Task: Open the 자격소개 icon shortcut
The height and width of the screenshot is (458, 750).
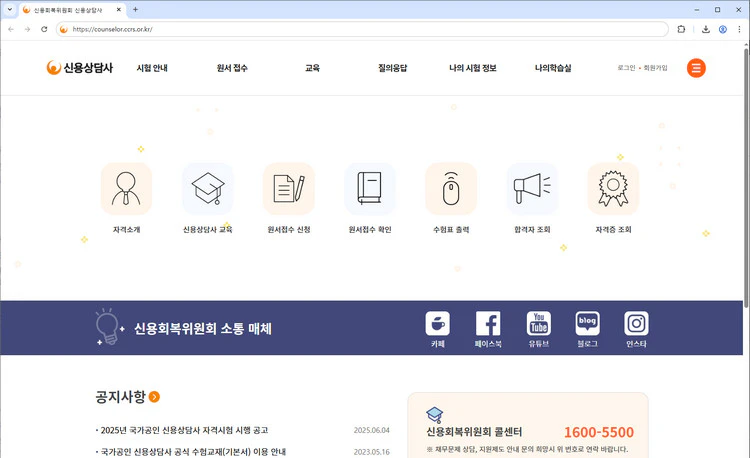Action: [x=126, y=189]
